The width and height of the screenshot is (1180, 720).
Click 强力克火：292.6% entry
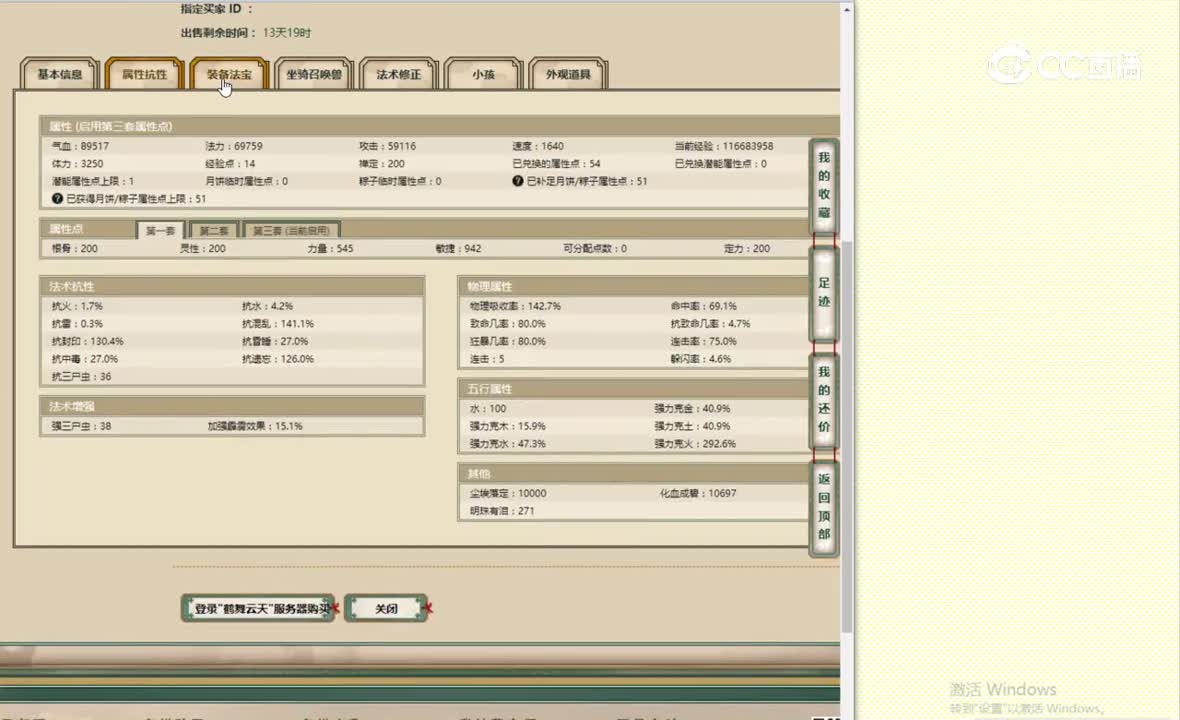(x=695, y=444)
